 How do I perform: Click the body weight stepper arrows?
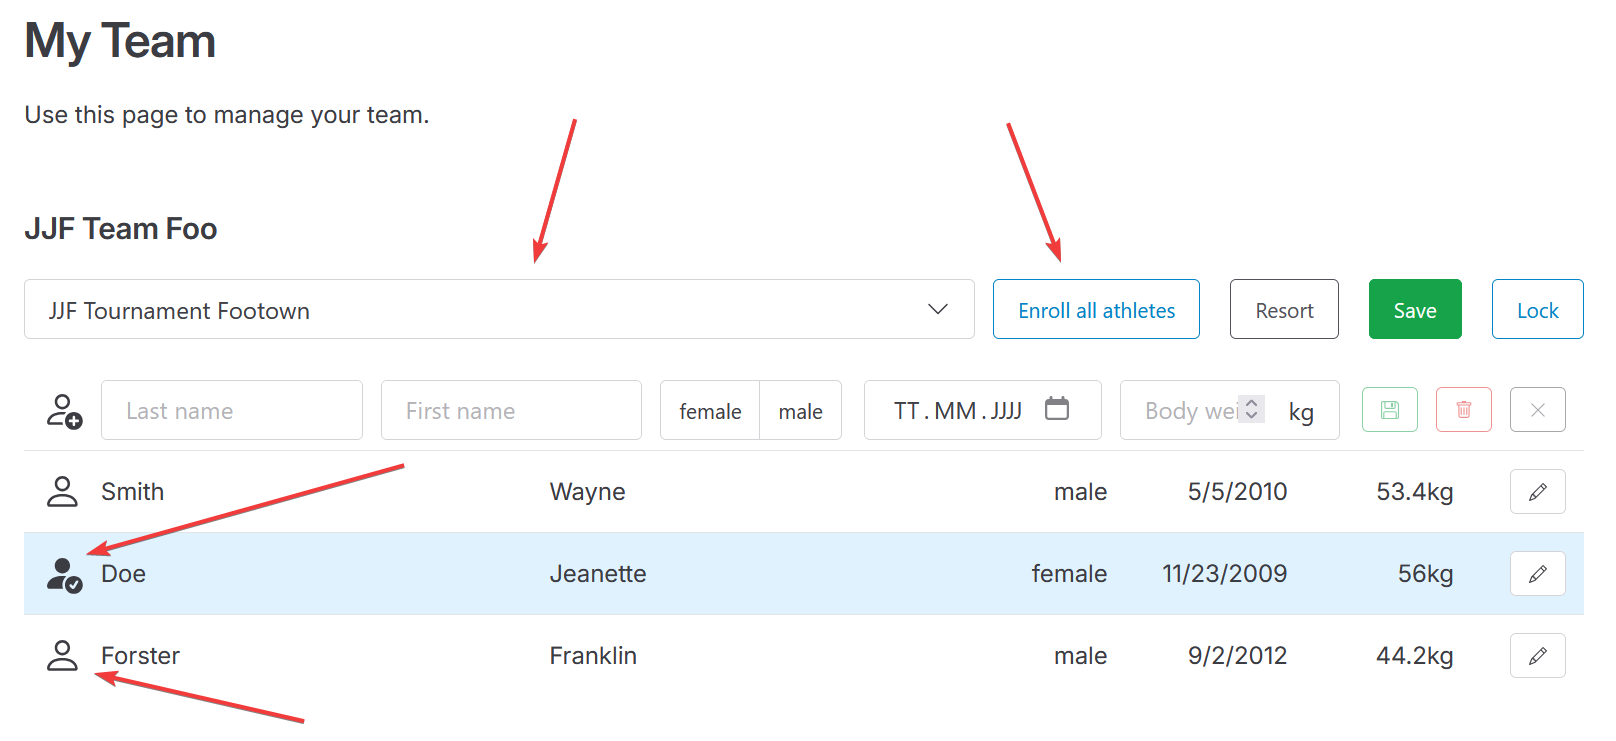pos(1251,409)
